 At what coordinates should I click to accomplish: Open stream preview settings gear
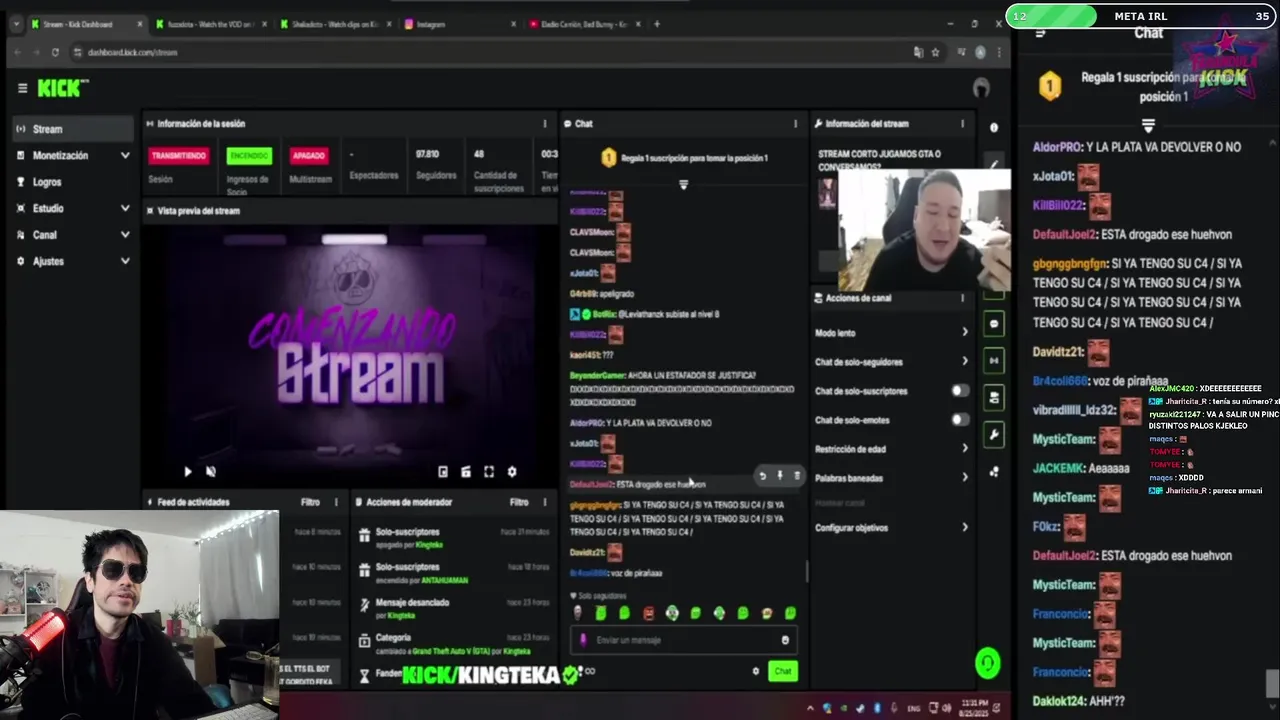[512, 472]
